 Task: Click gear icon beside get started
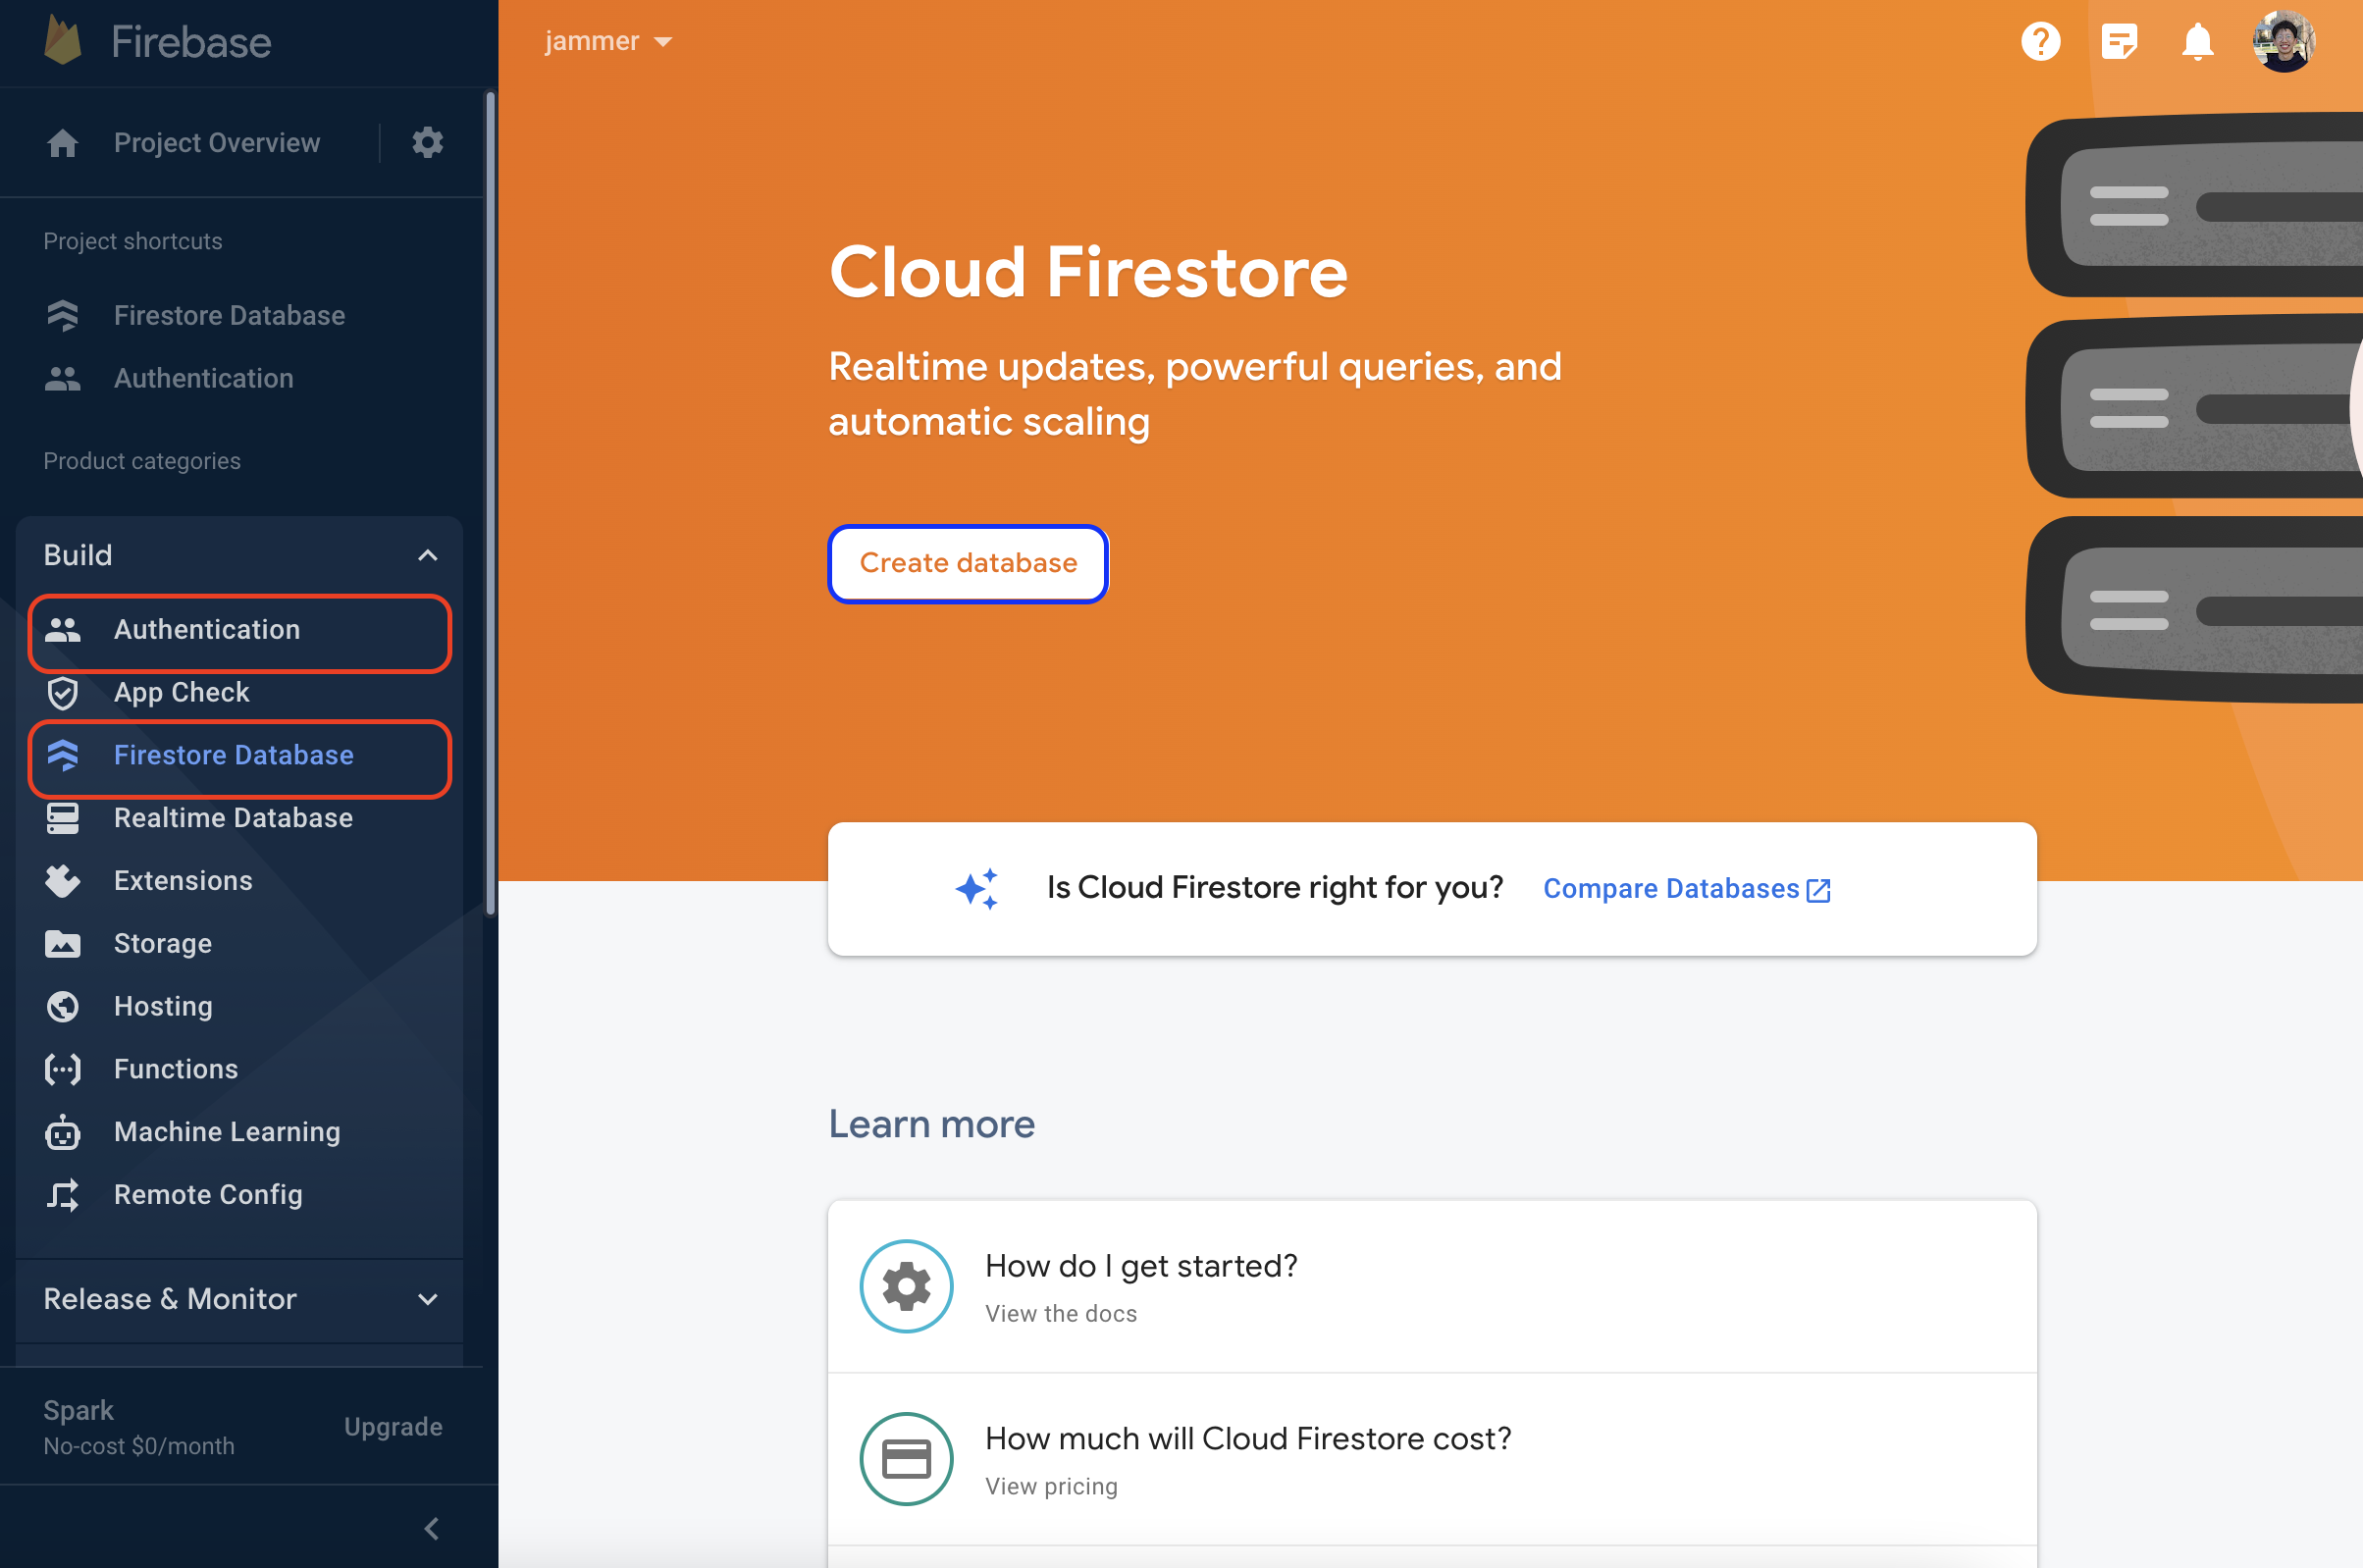906,1285
